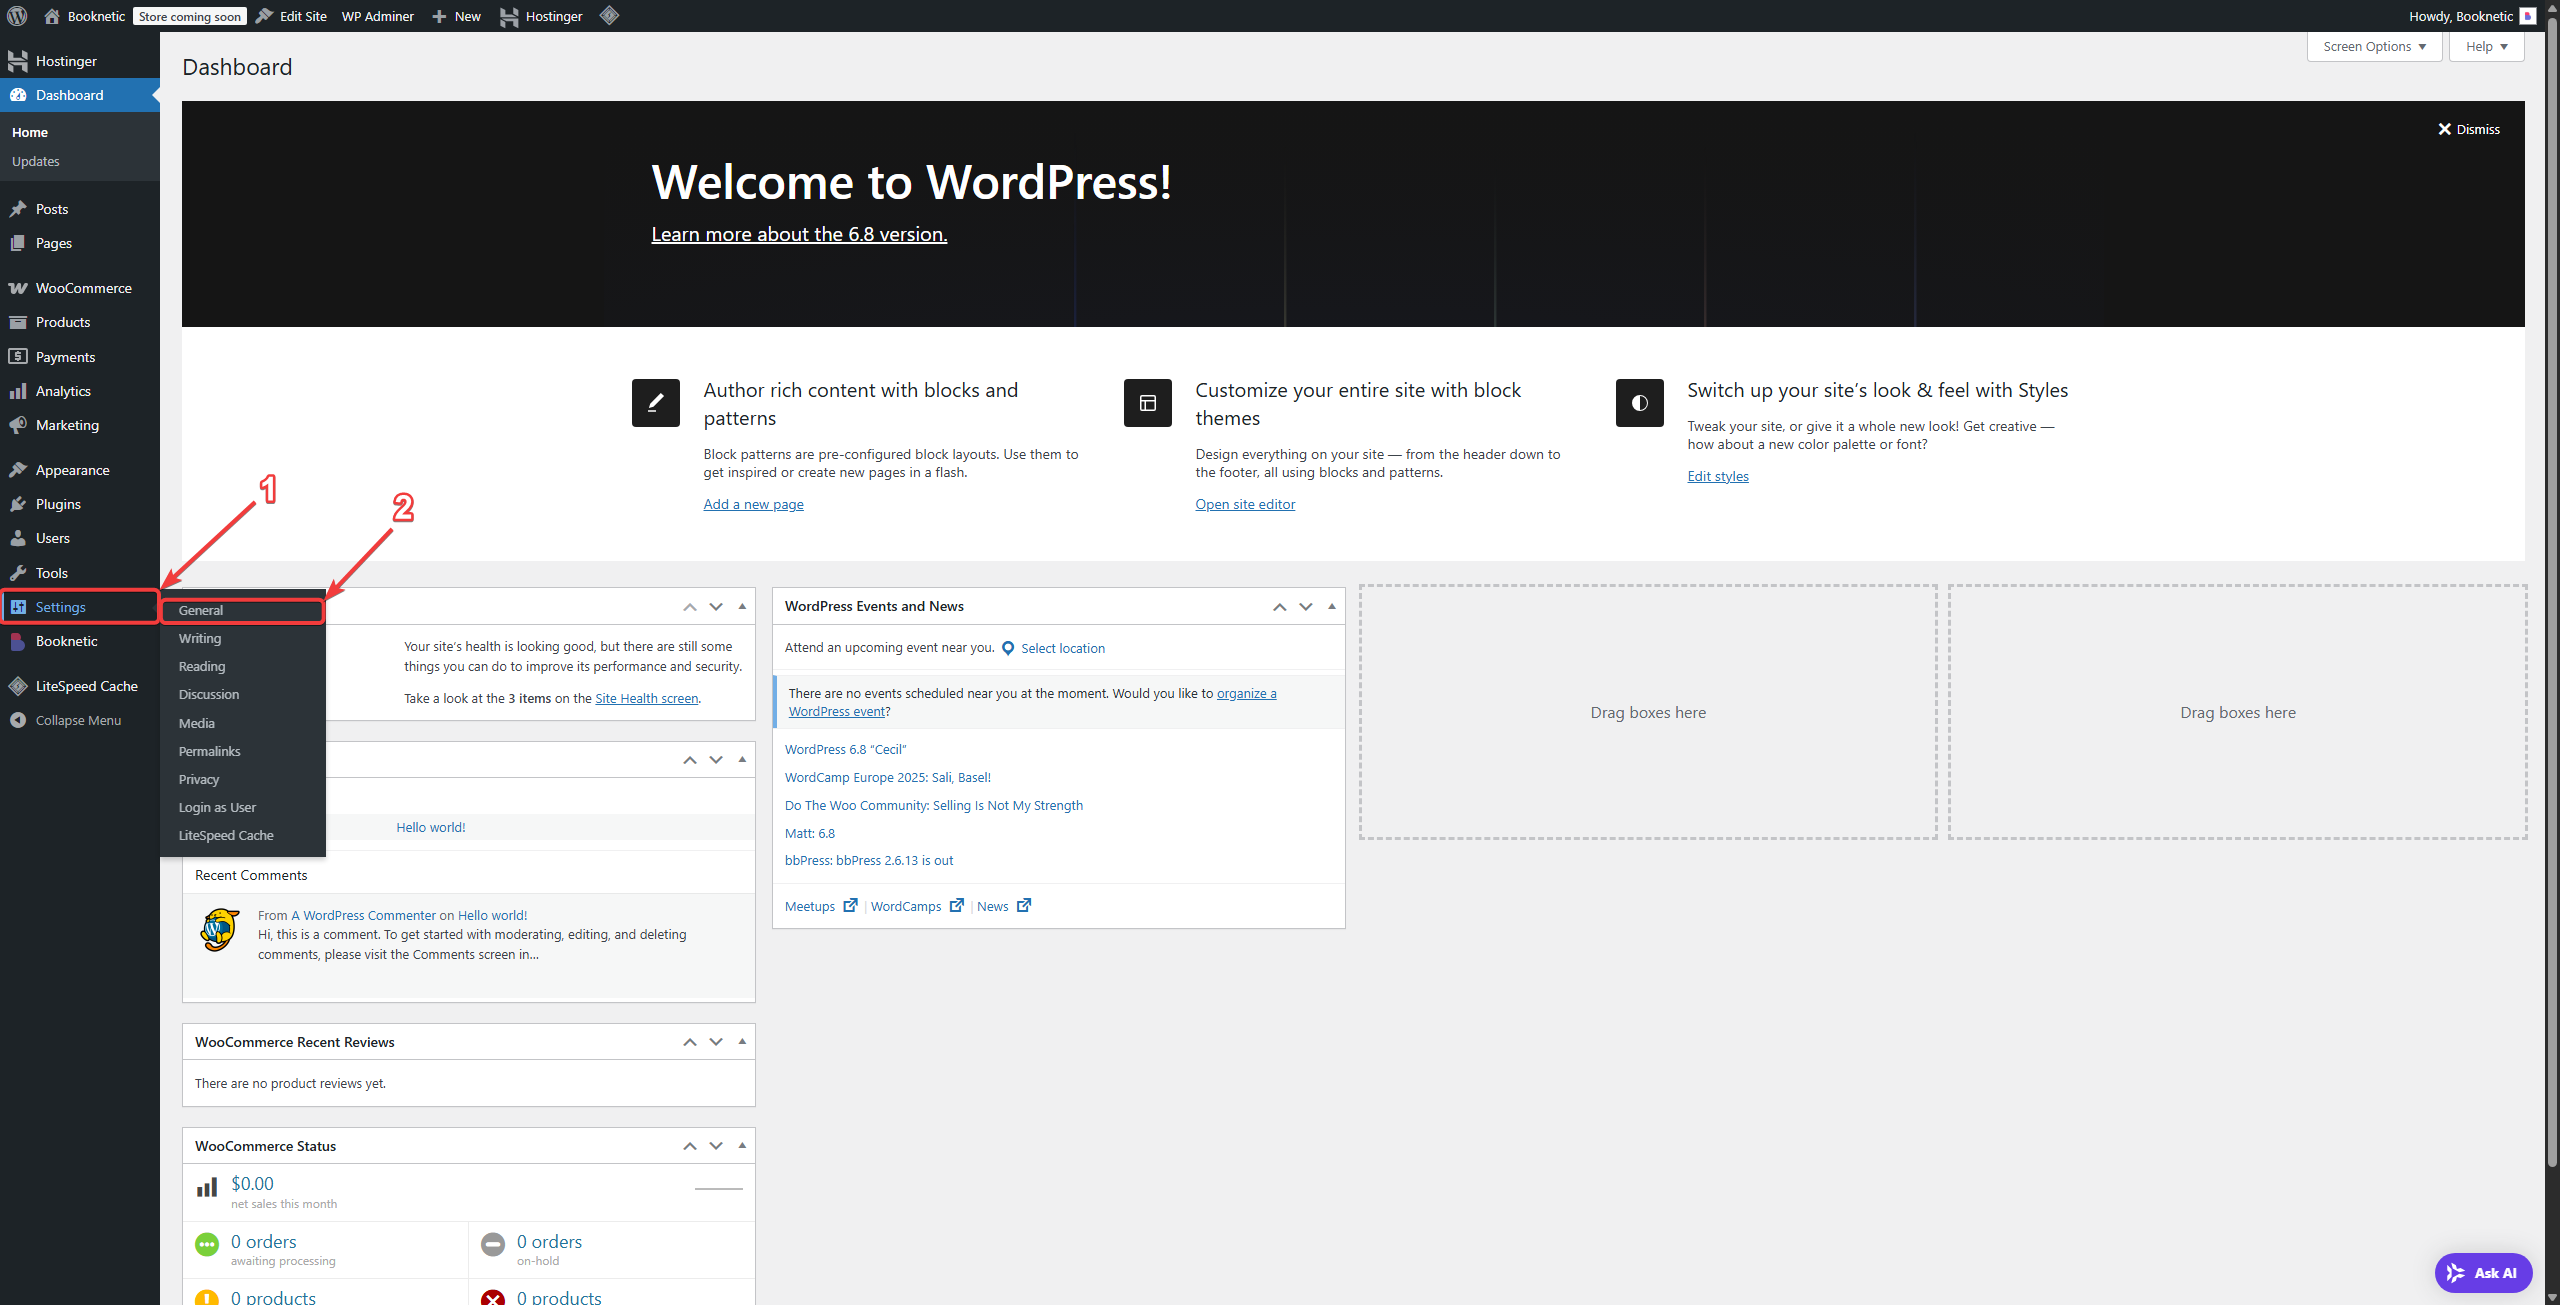The width and height of the screenshot is (2560, 1305).
Task: Choose Login as User in Settings submenu
Action: tap(242, 807)
